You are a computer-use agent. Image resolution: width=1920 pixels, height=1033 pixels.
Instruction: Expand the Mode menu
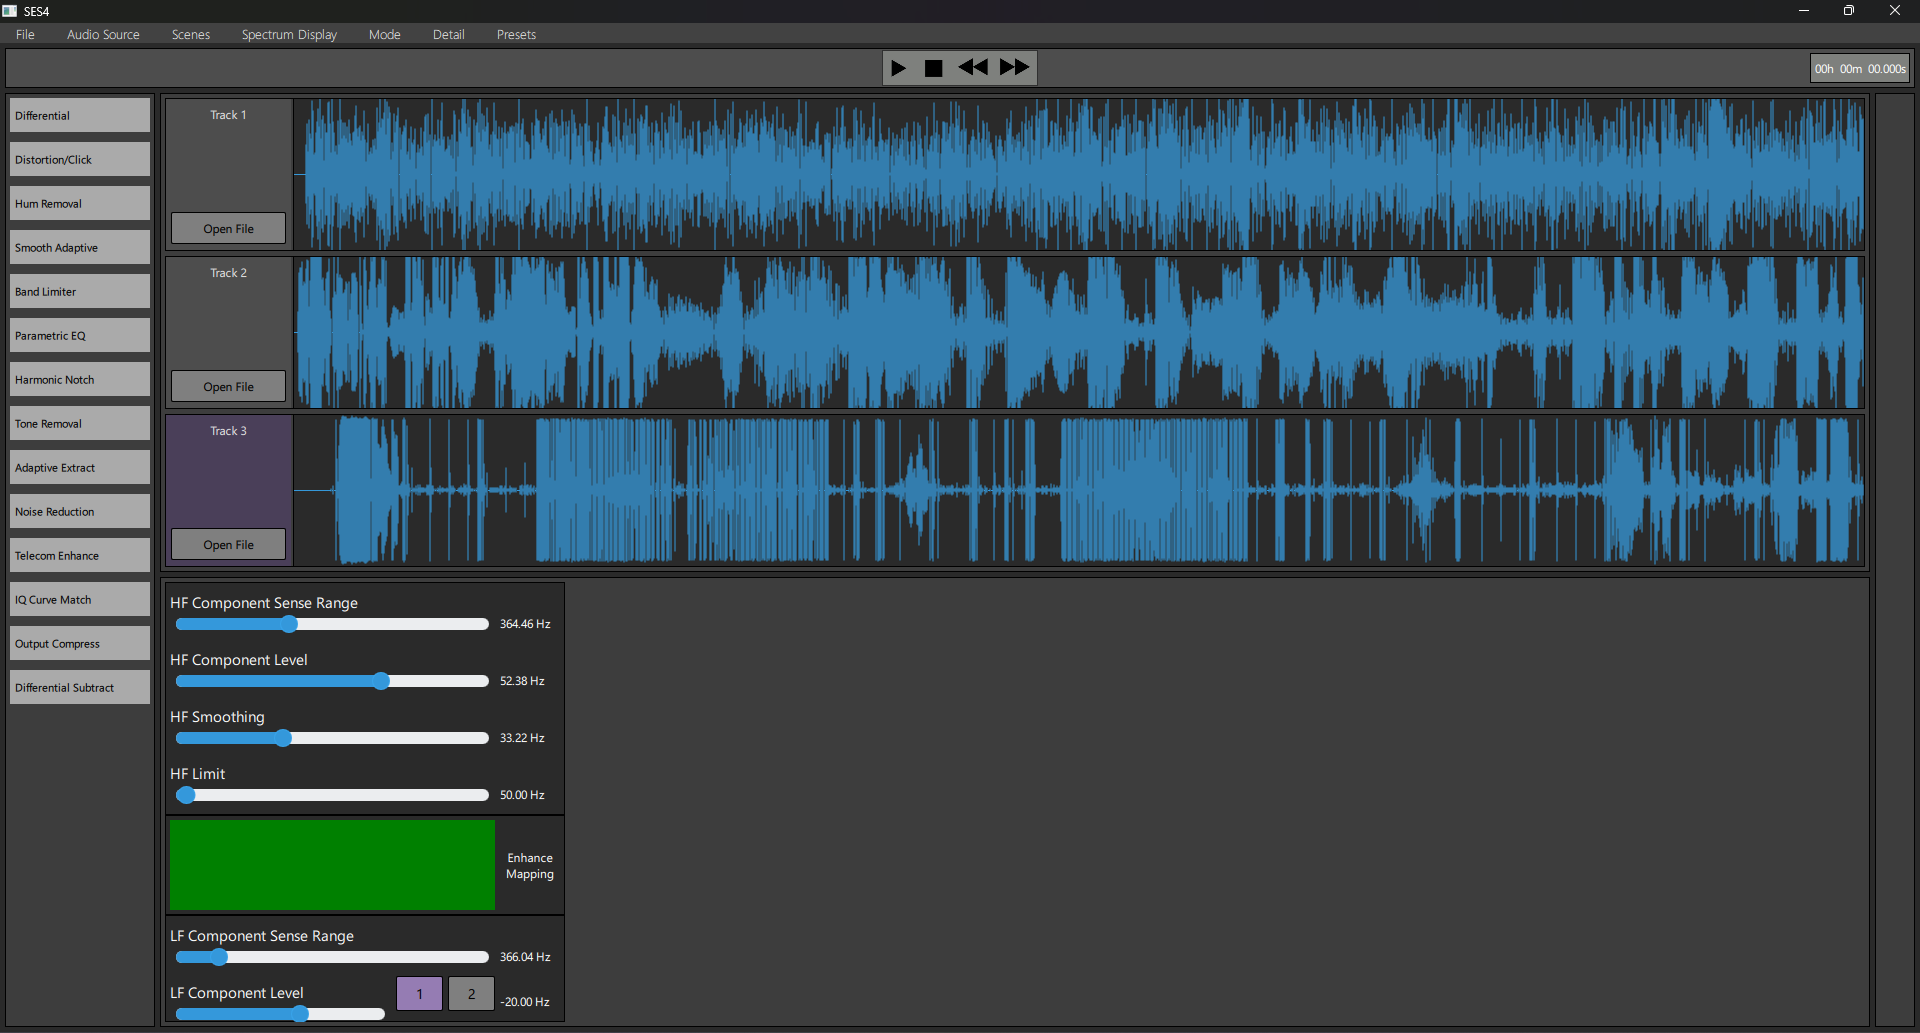[384, 35]
